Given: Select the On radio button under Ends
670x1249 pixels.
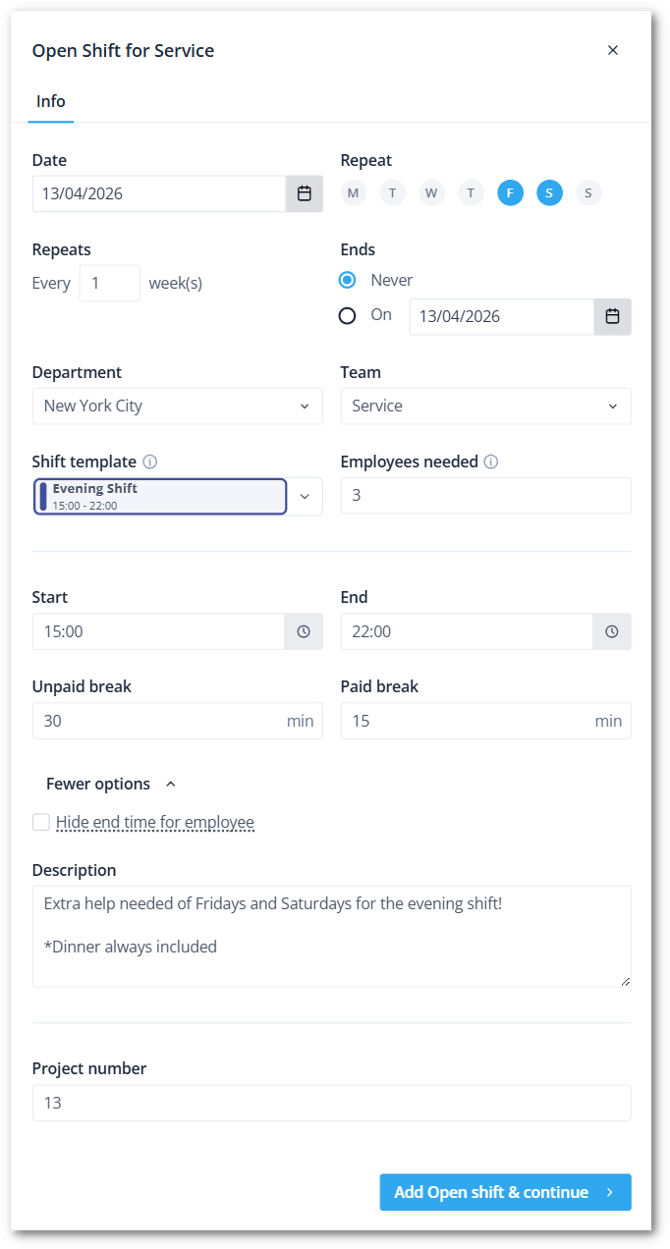Looking at the screenshot, I should coord(347,315).
